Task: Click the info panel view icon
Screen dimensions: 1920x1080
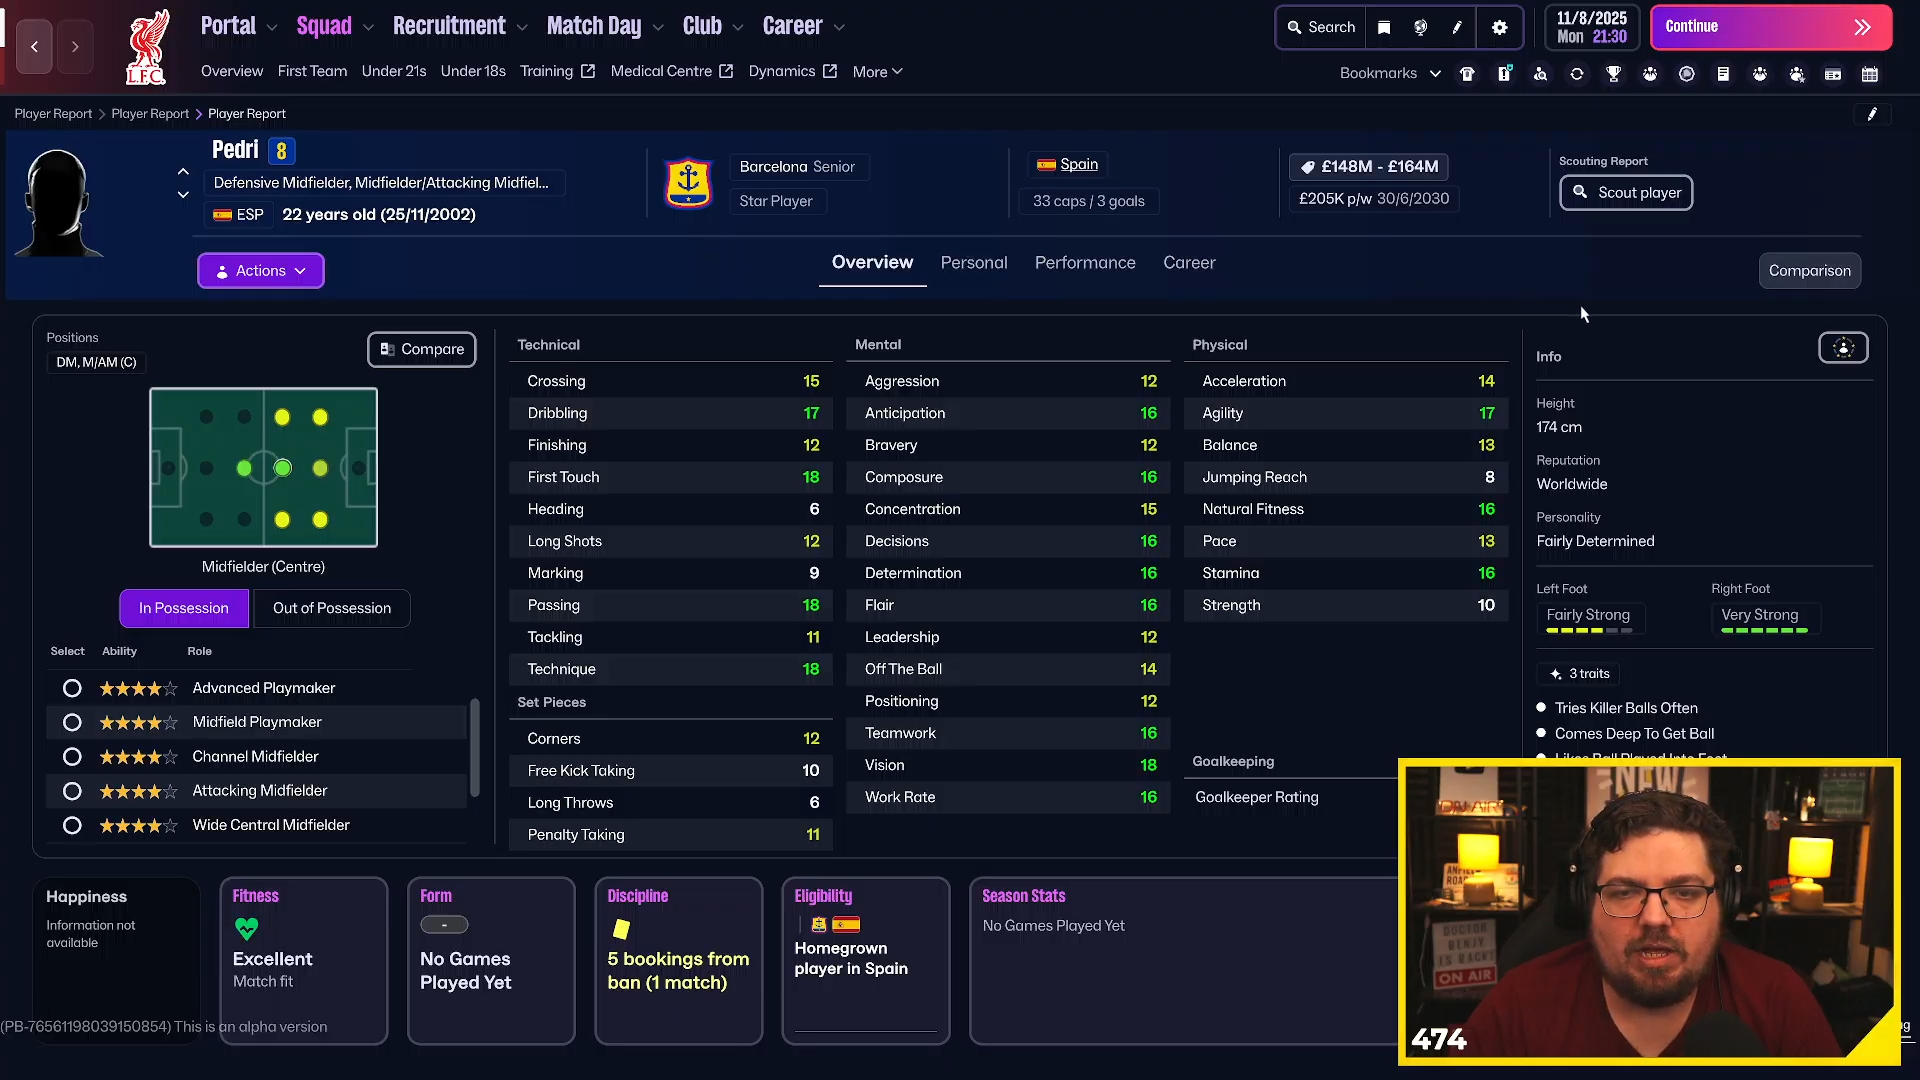Action: tap(1843, 348)
